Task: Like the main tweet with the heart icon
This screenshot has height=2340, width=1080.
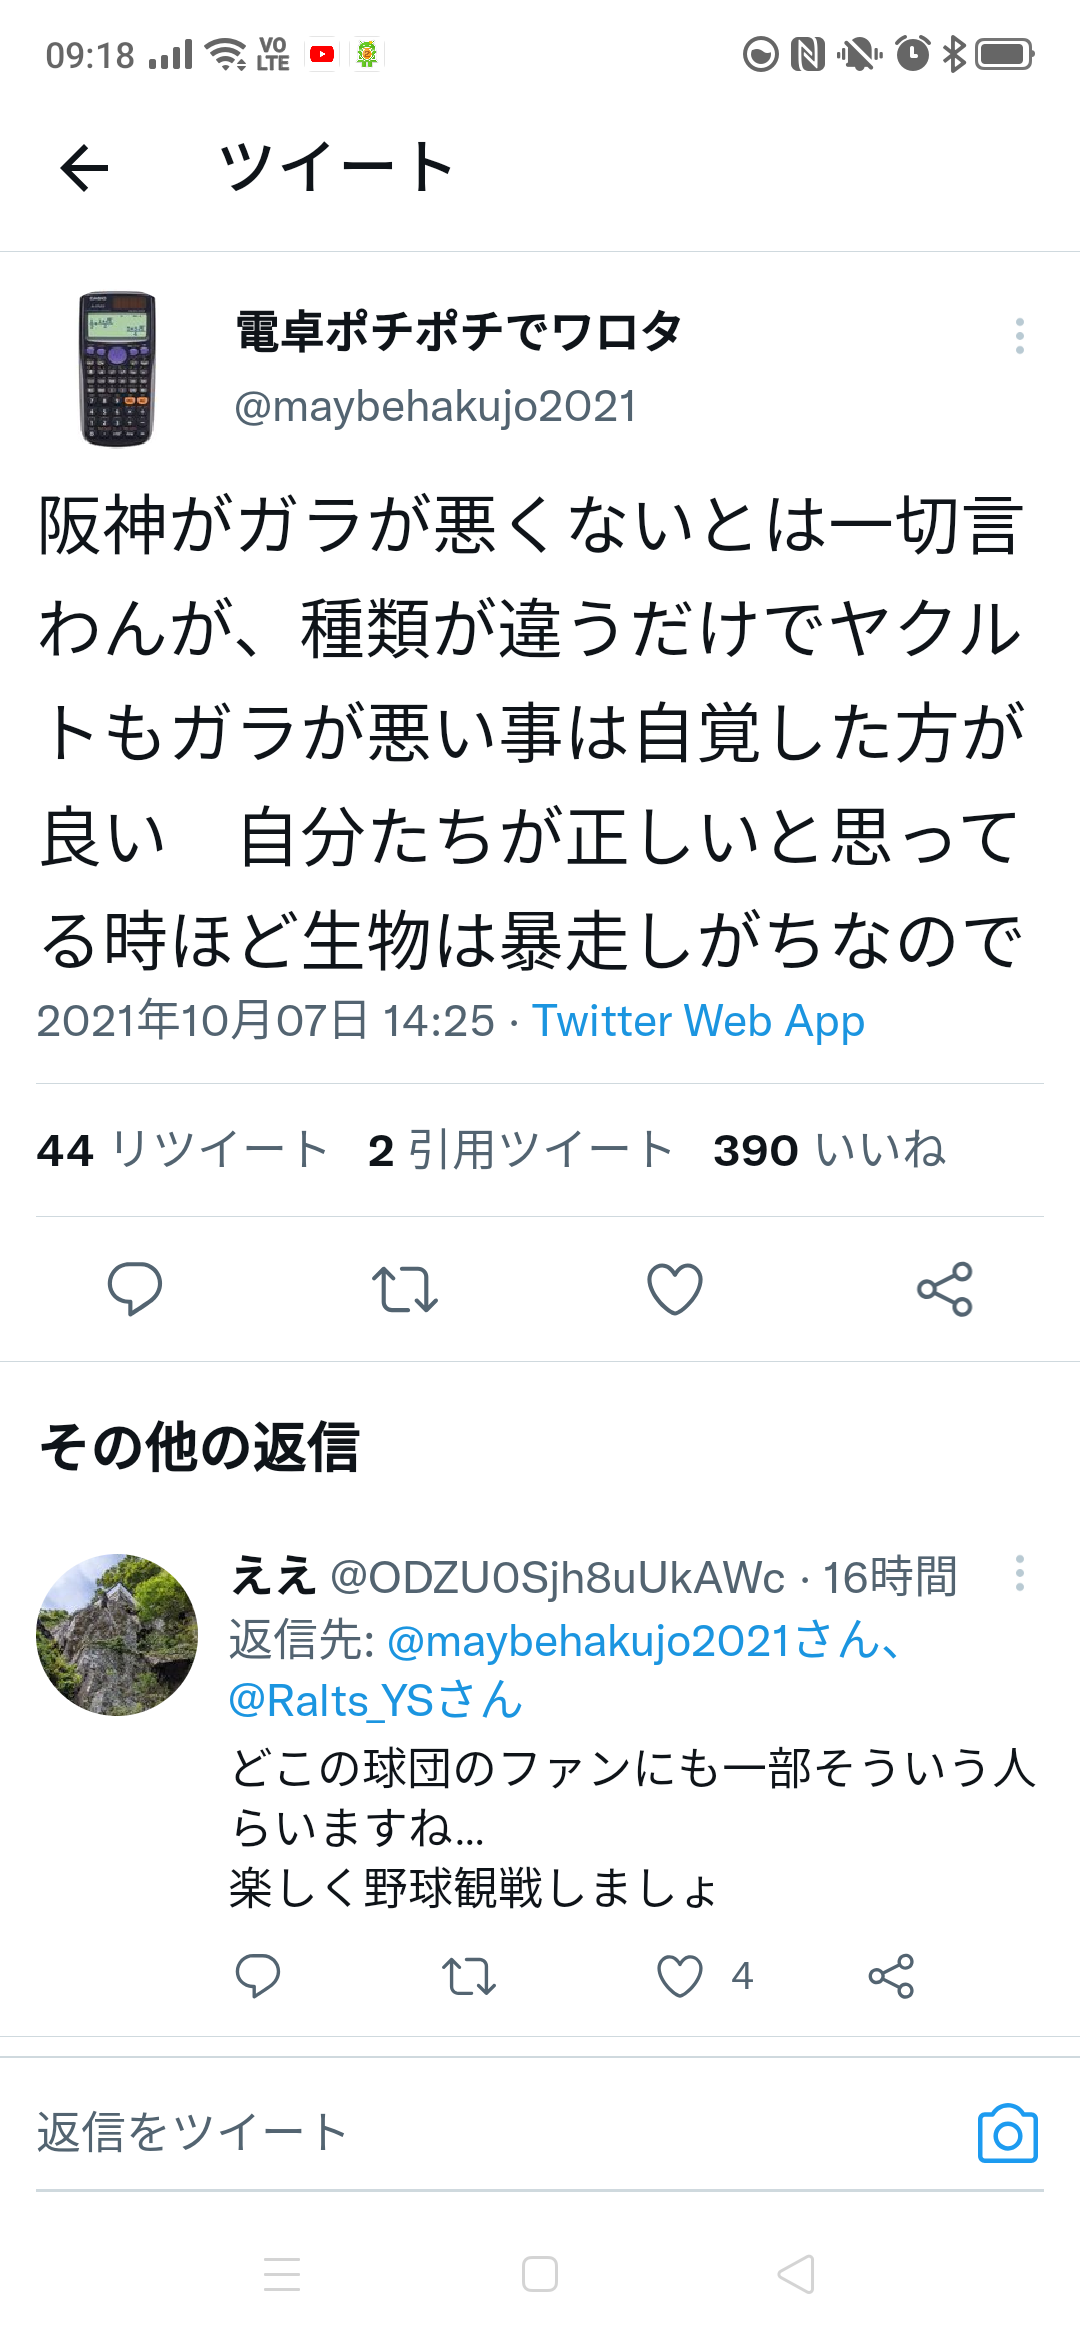Action: pos(675,1289)
